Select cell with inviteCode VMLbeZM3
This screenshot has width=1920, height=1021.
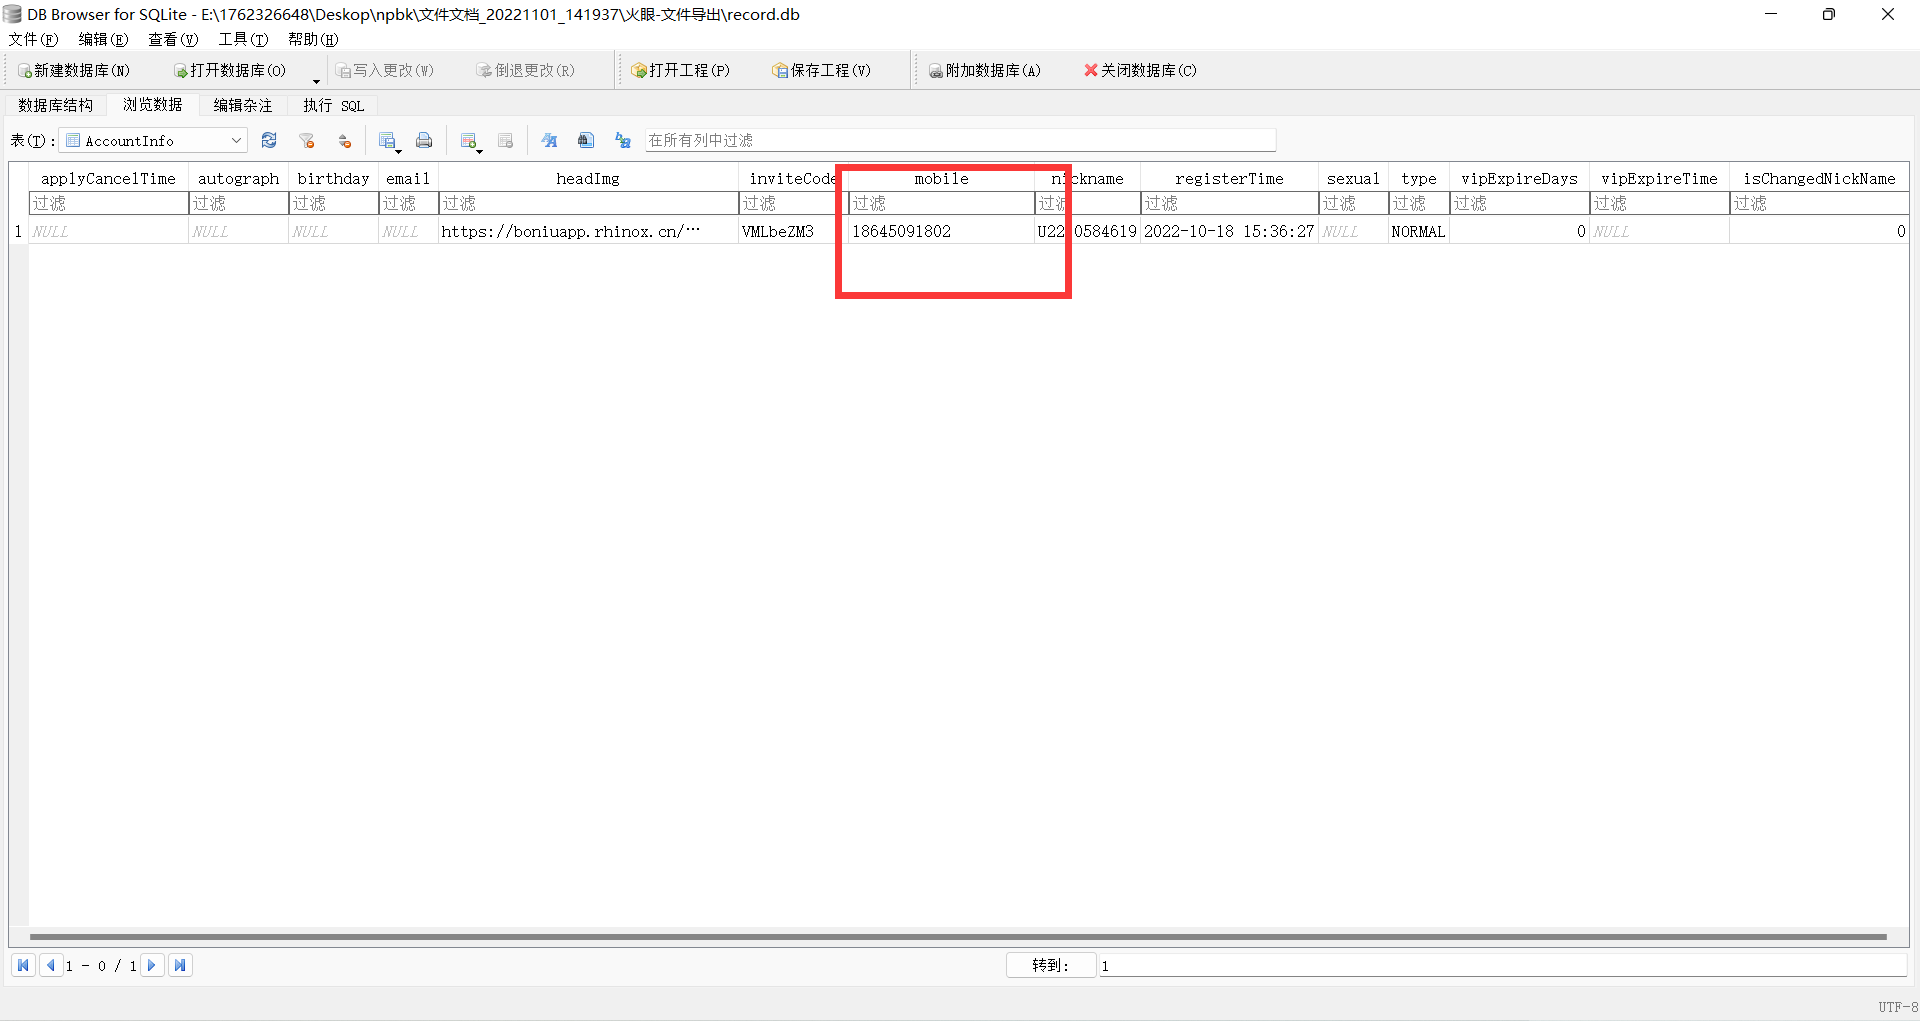coord(793,231)
